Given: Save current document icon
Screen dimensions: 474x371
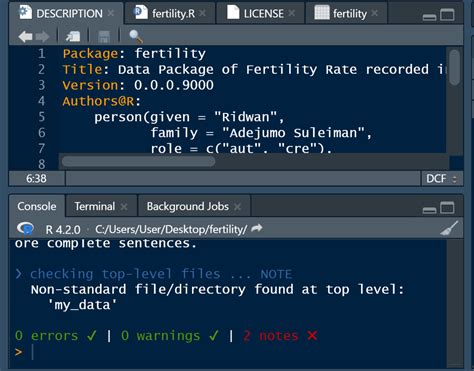Looking at the screenshot, I should click(x=104, y=36).
